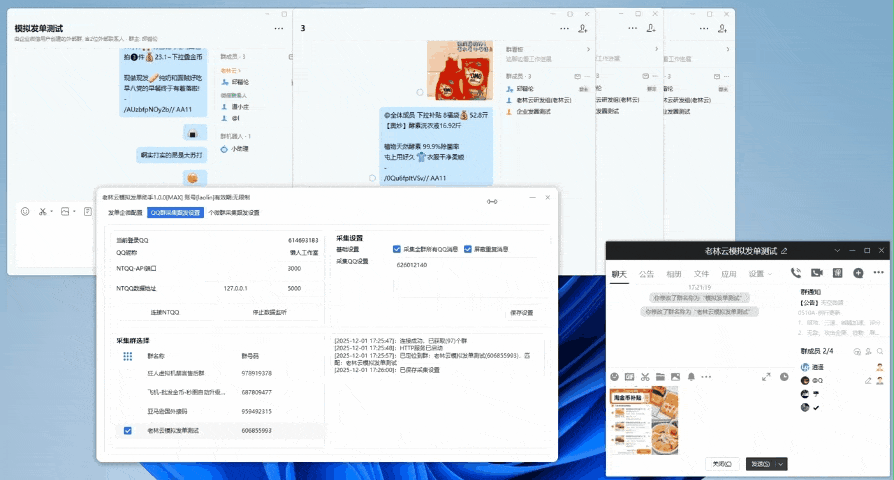Open the emoji icon in 模拟发单测试 input toolbar
Screen dimensions: 894x480
click(25, 211)
